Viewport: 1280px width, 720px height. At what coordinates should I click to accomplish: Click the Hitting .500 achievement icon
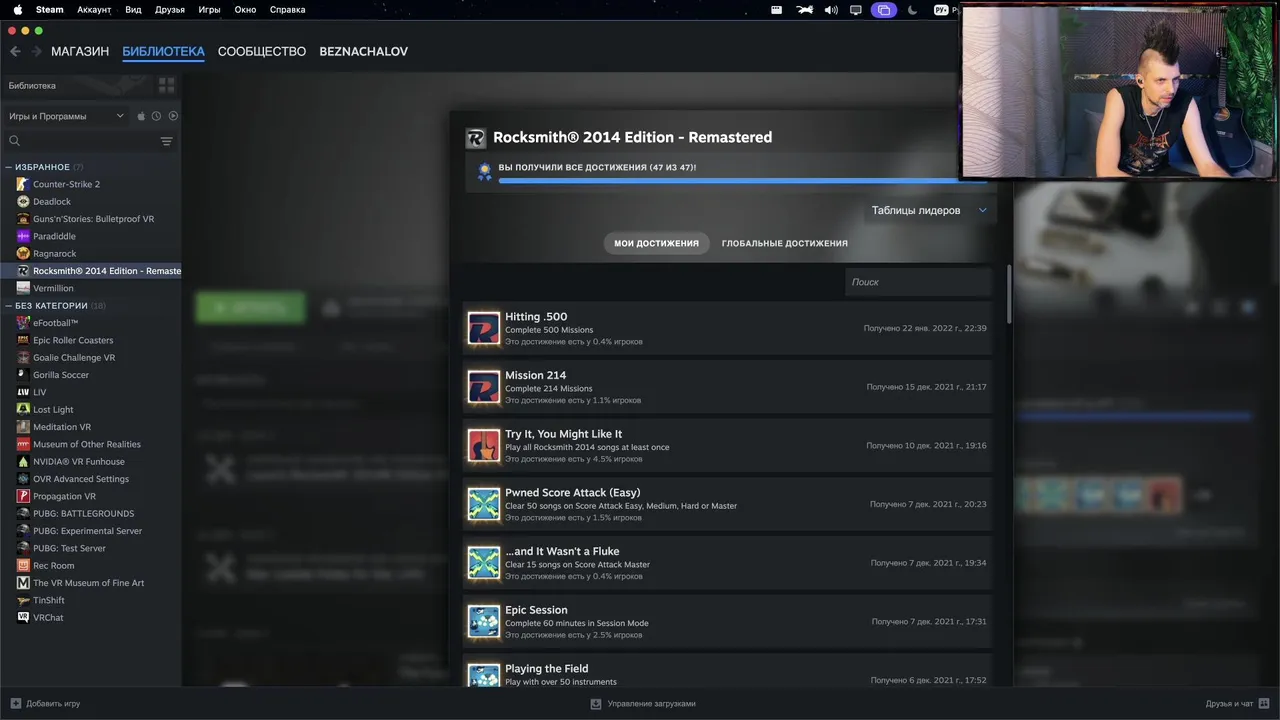pyautogui.click(x=484, y=328)
